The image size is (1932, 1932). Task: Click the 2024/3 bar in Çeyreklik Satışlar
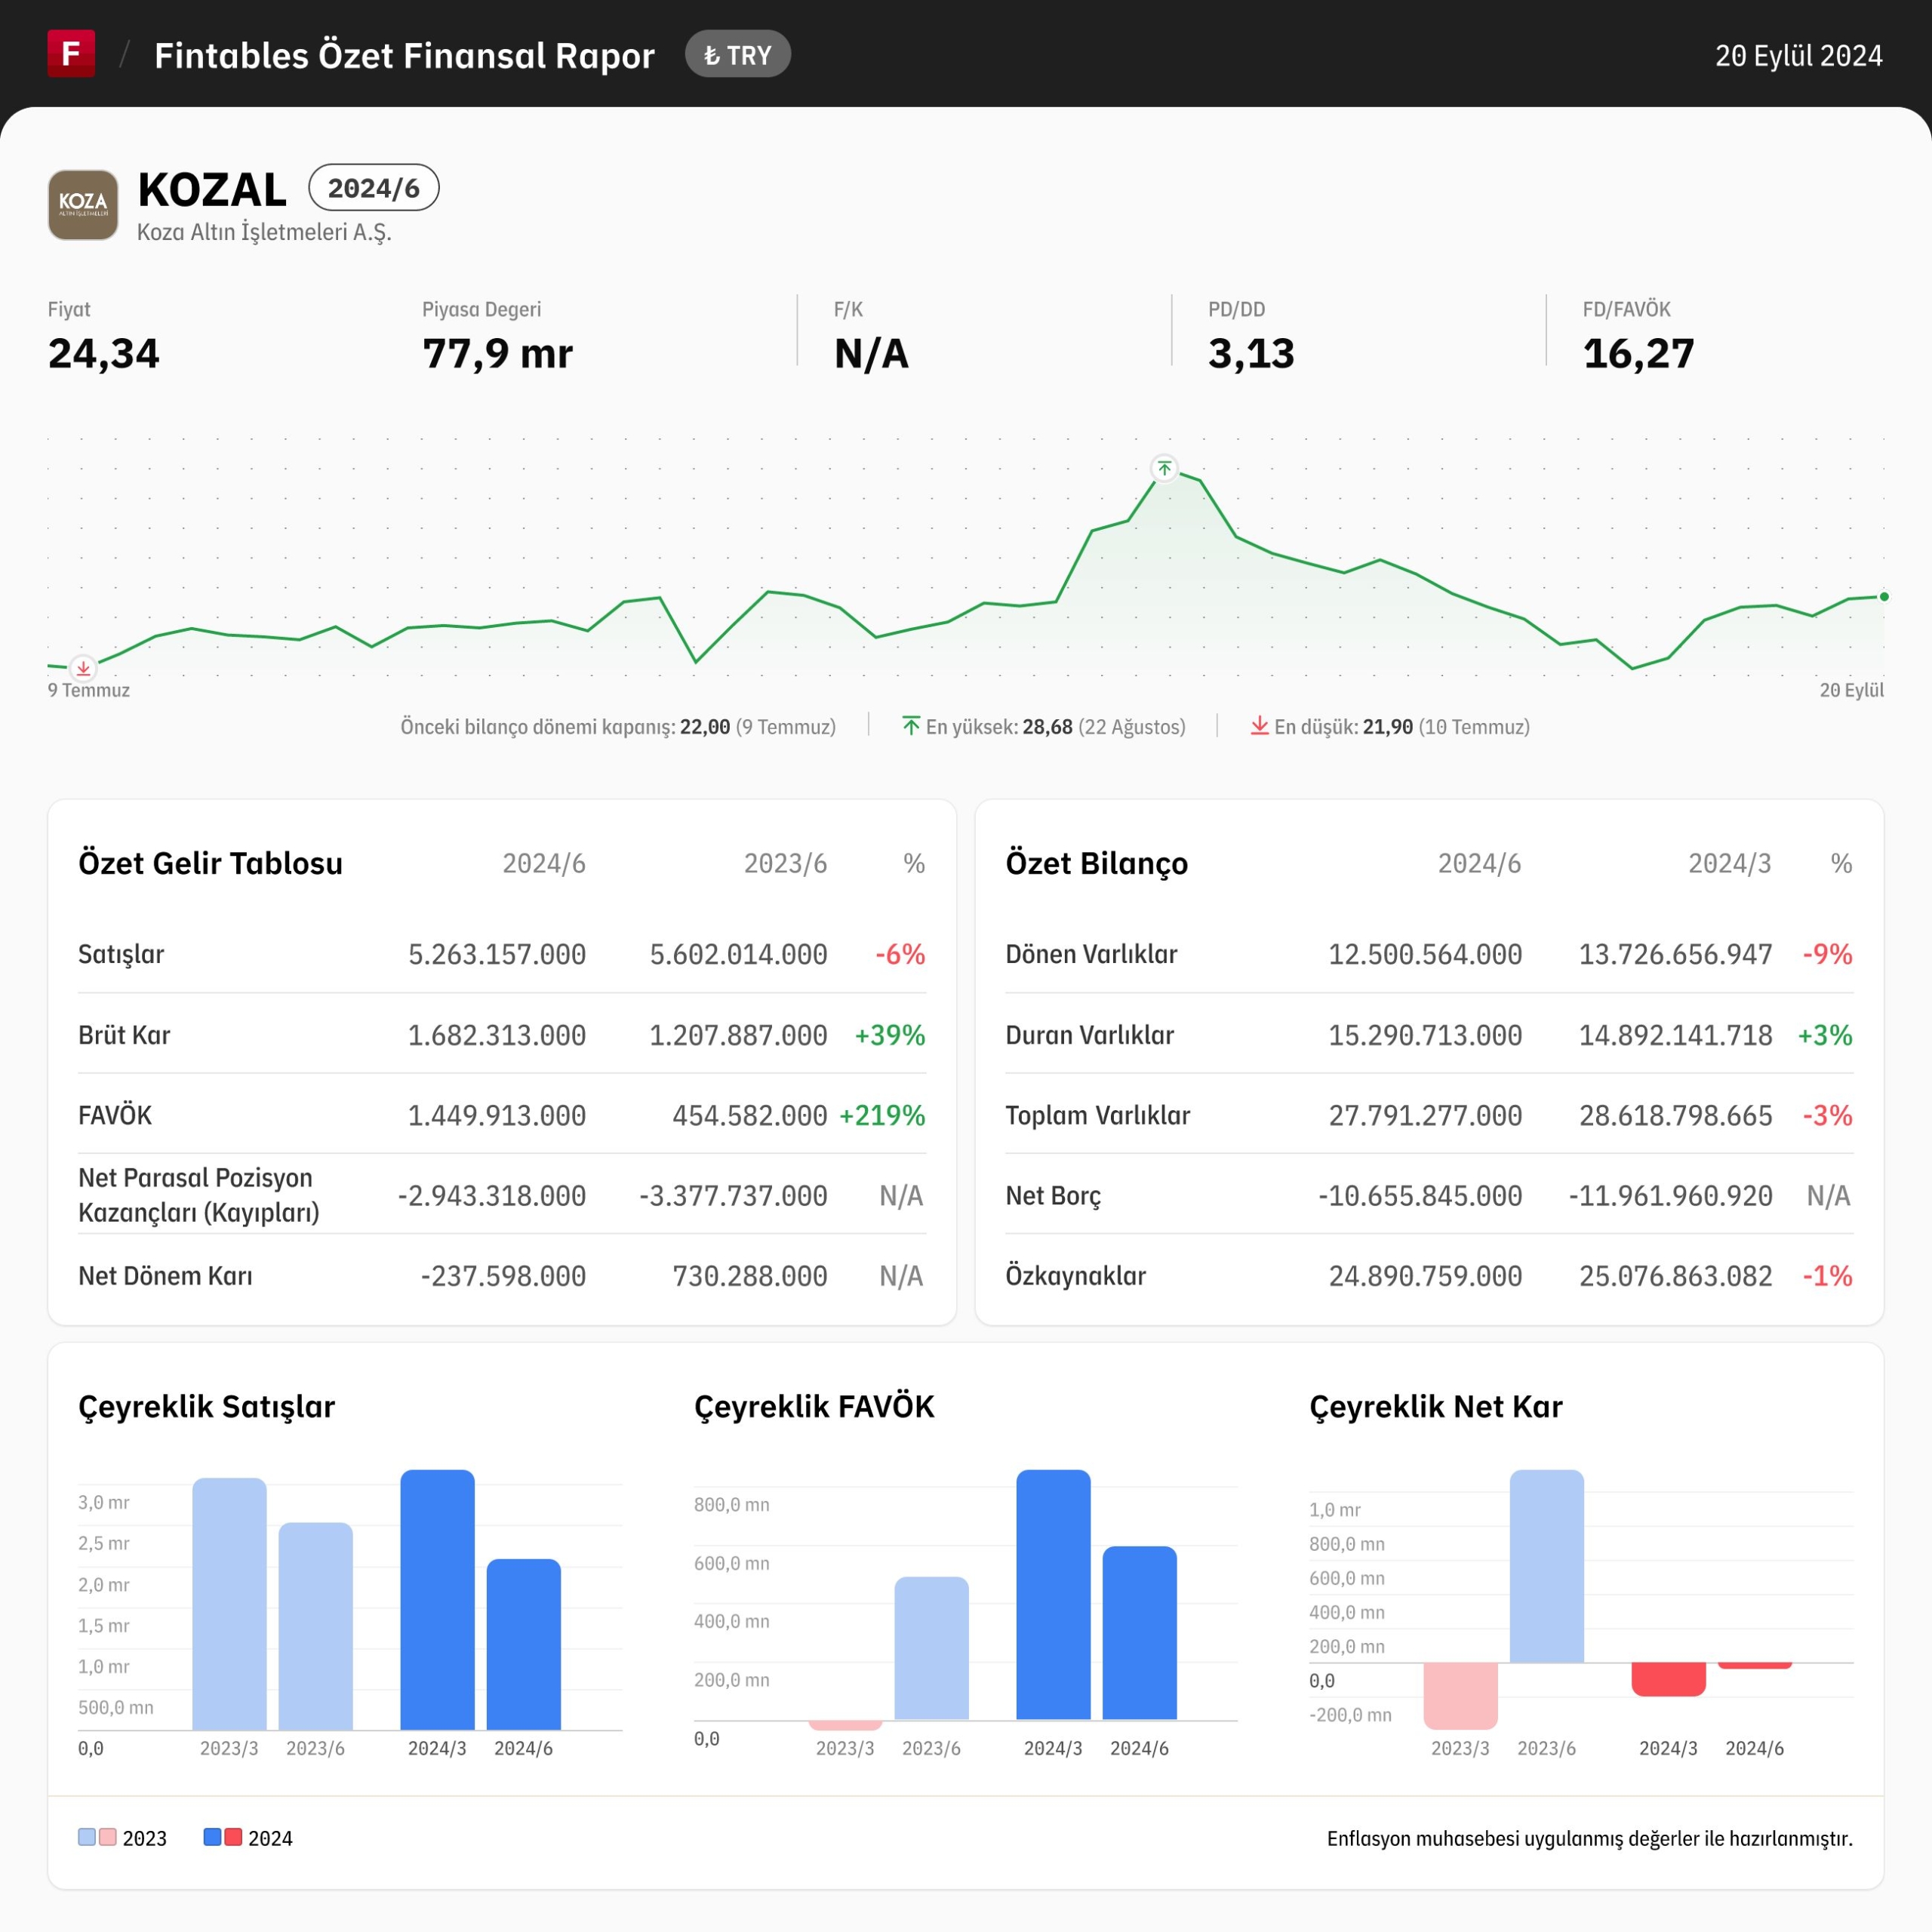[437, 1600]
